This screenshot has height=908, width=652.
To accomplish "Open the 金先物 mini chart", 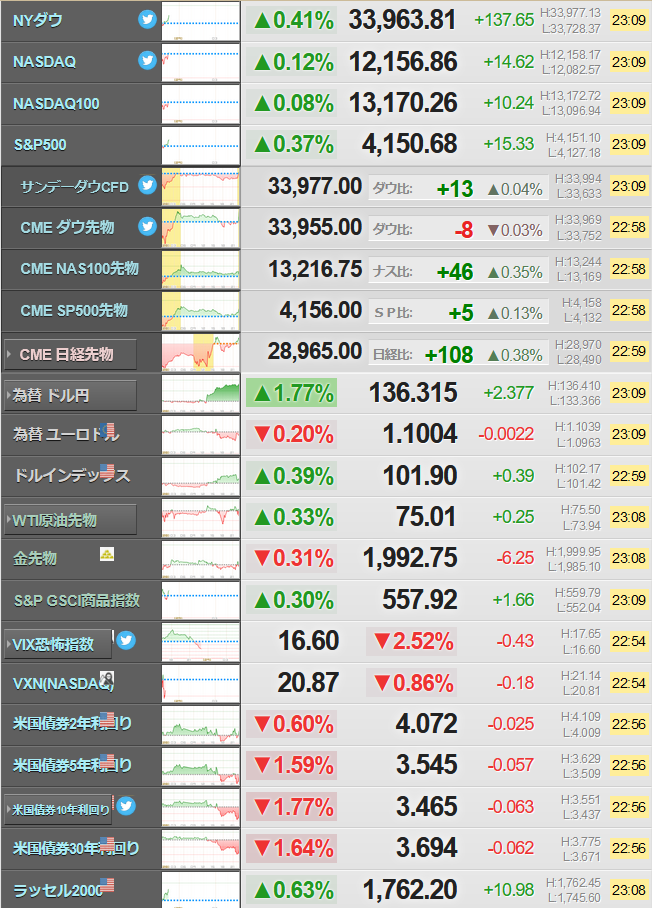I will pyautogui.click(x=200, y=559).
